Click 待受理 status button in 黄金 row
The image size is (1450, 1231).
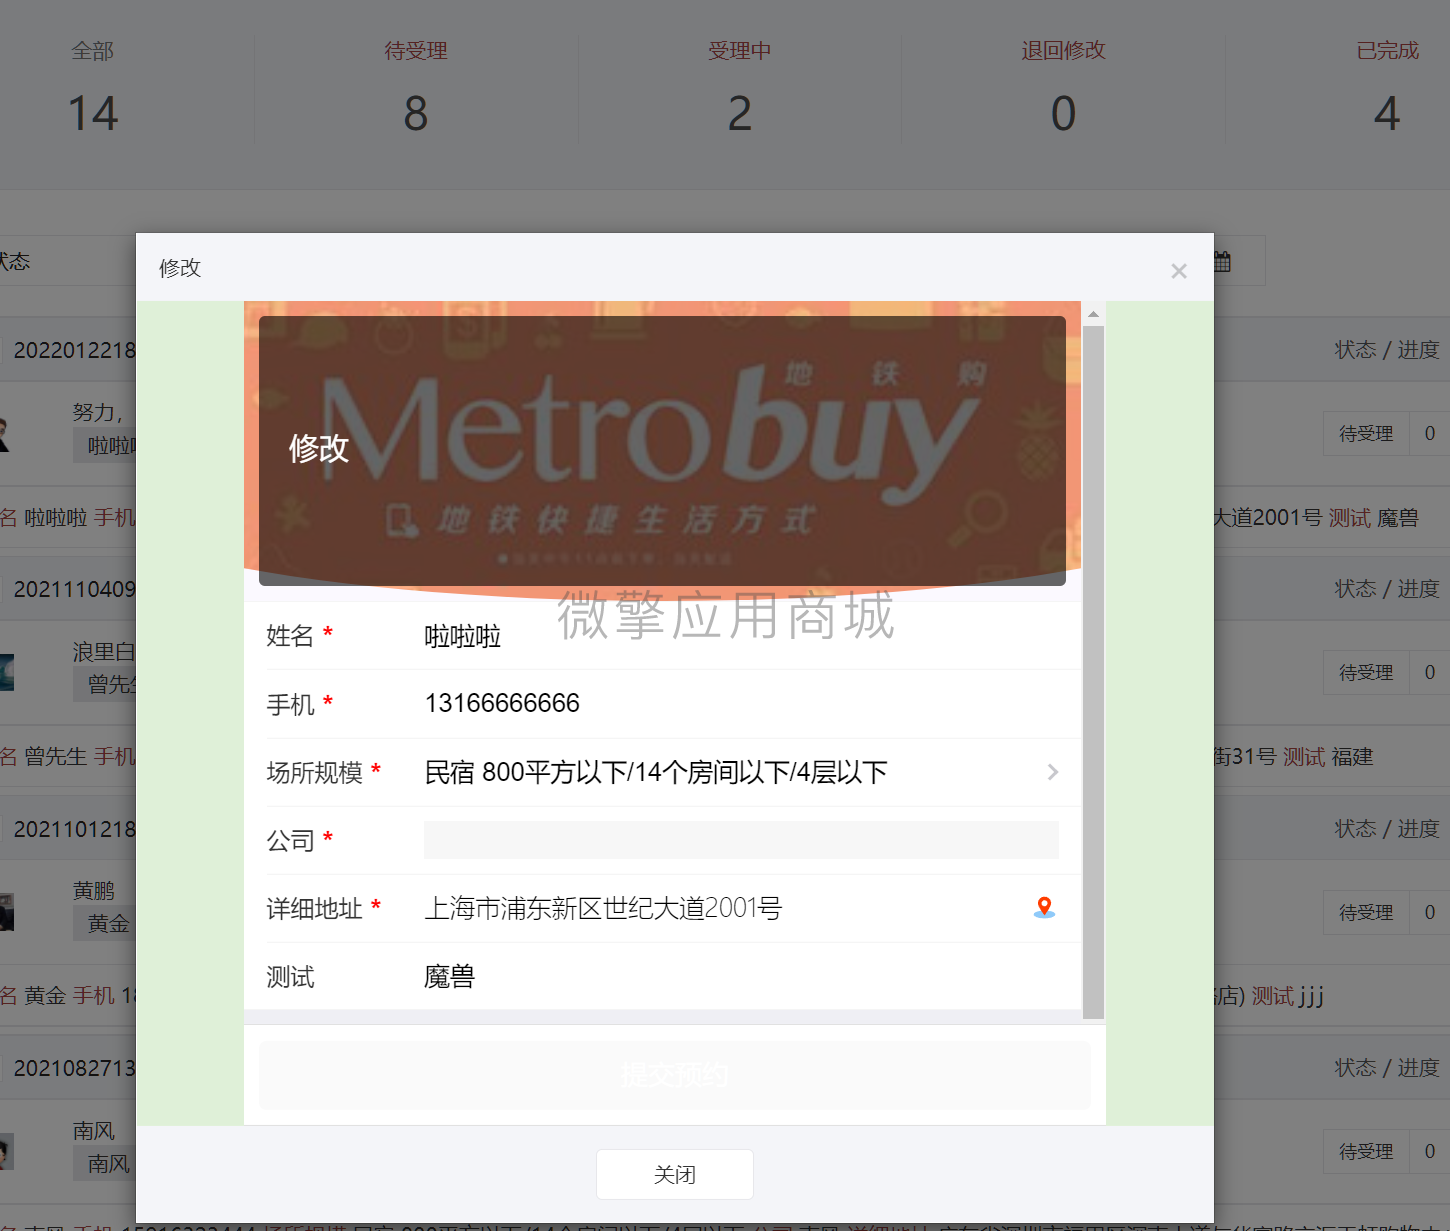point(1366,913)
